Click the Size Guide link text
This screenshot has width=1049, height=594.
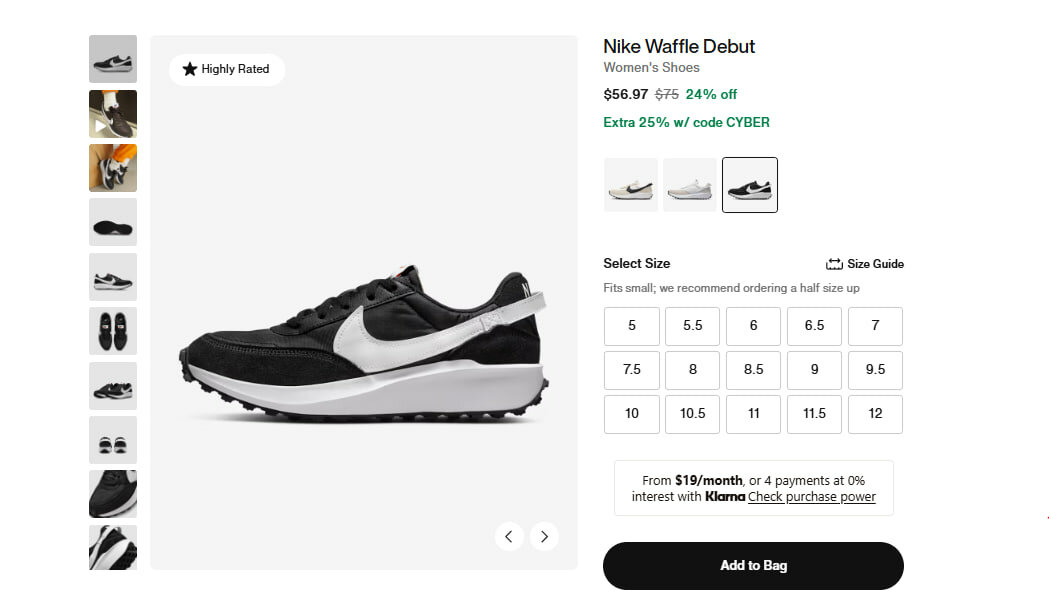pyautogui.click(x=875, y=264)
